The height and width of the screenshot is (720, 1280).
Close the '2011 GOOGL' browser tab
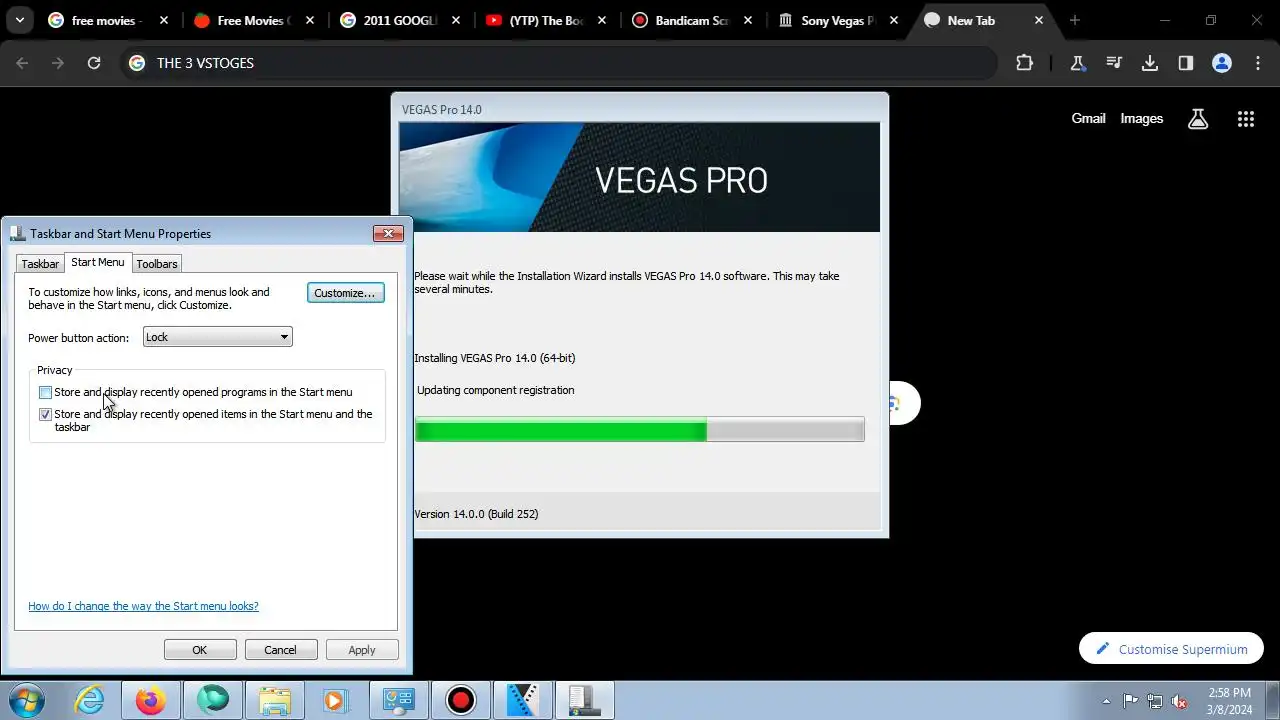click(455, 20)
